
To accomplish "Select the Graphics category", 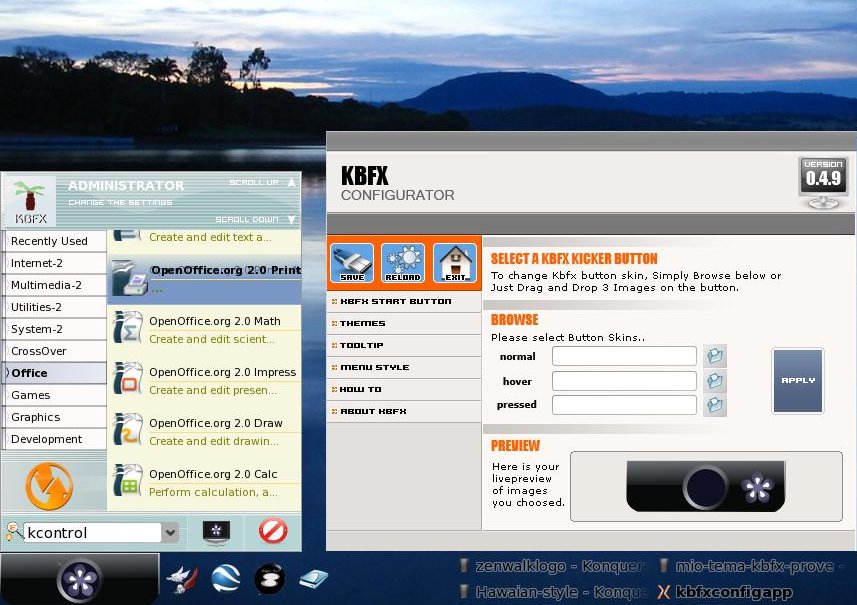I will tap(54, 417).
